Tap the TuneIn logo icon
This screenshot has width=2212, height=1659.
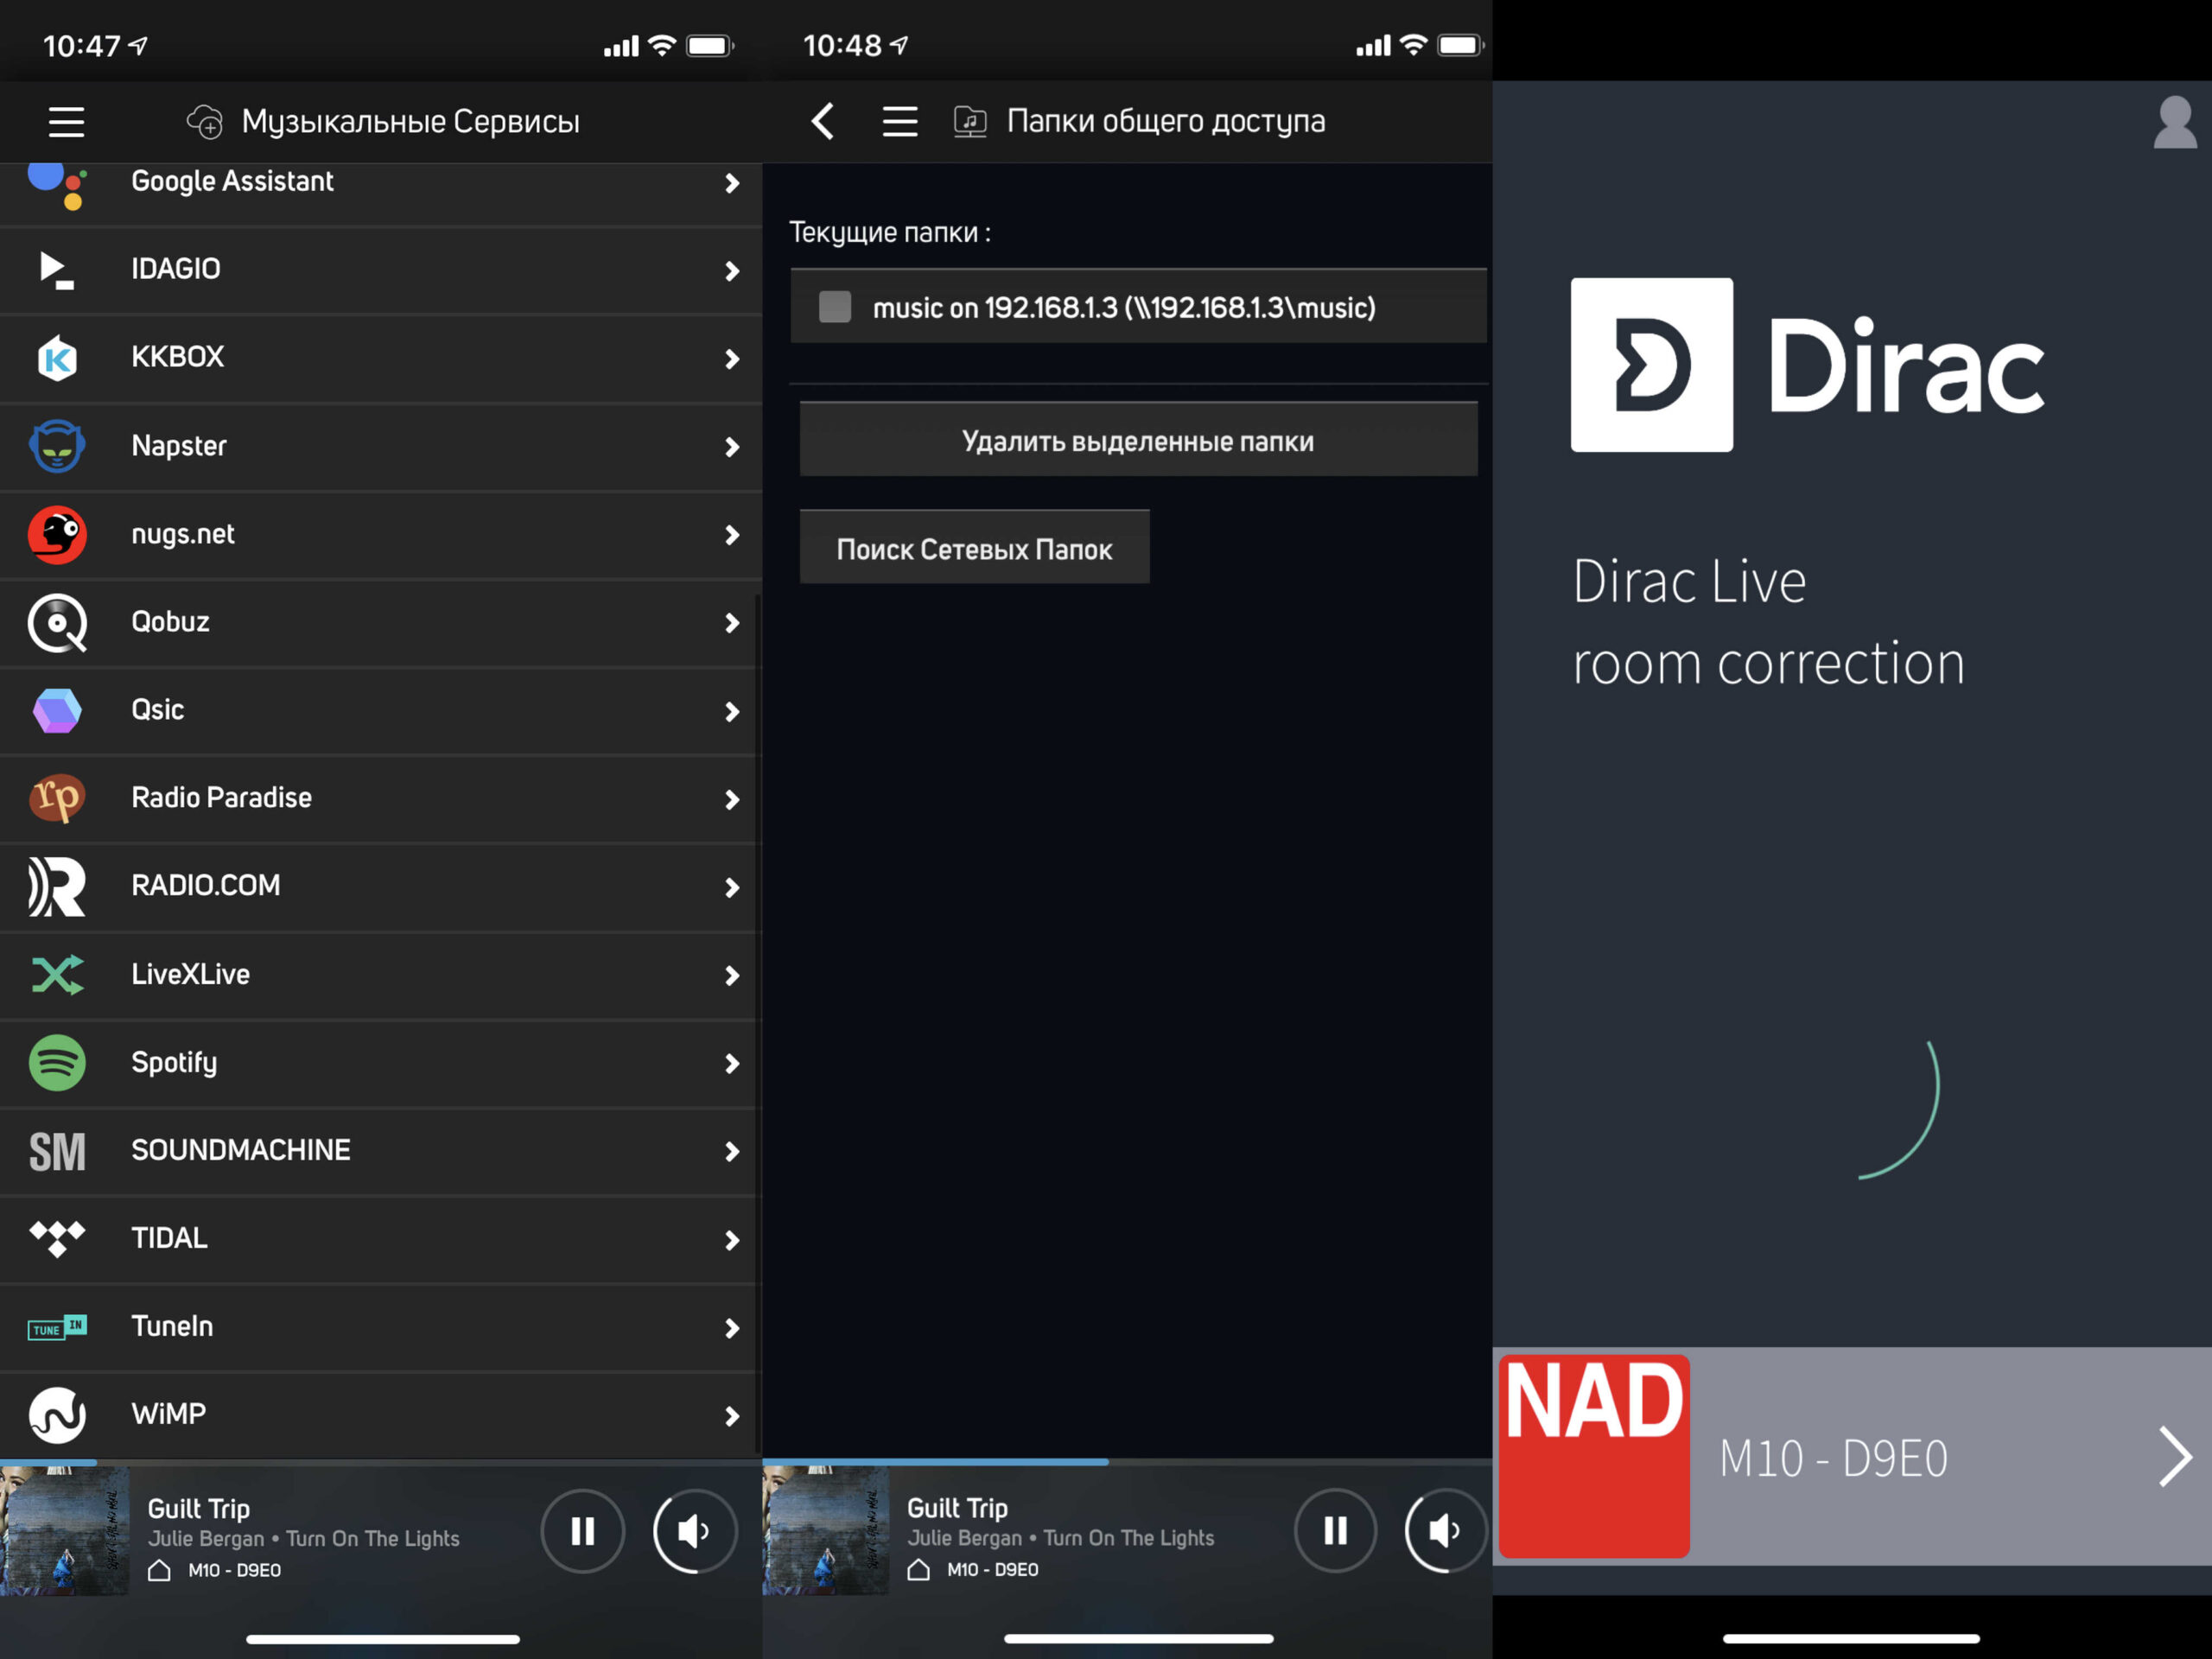(57, 1327)
